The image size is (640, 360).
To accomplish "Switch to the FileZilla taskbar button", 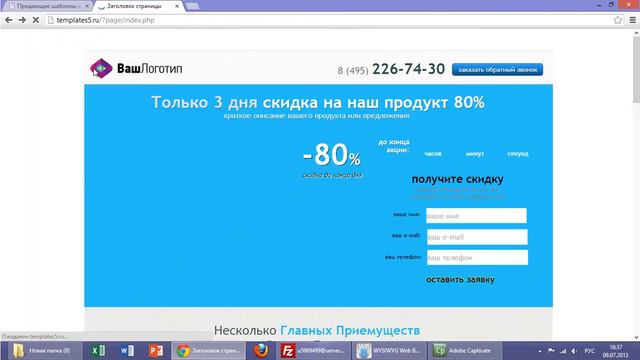I will pyautogui.click(x=314, y=351).
